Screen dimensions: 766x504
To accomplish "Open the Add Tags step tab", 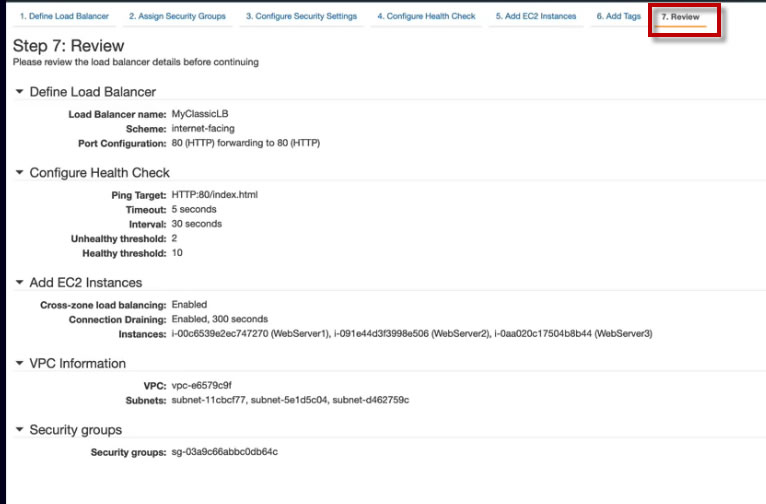I will click(619, 17).
